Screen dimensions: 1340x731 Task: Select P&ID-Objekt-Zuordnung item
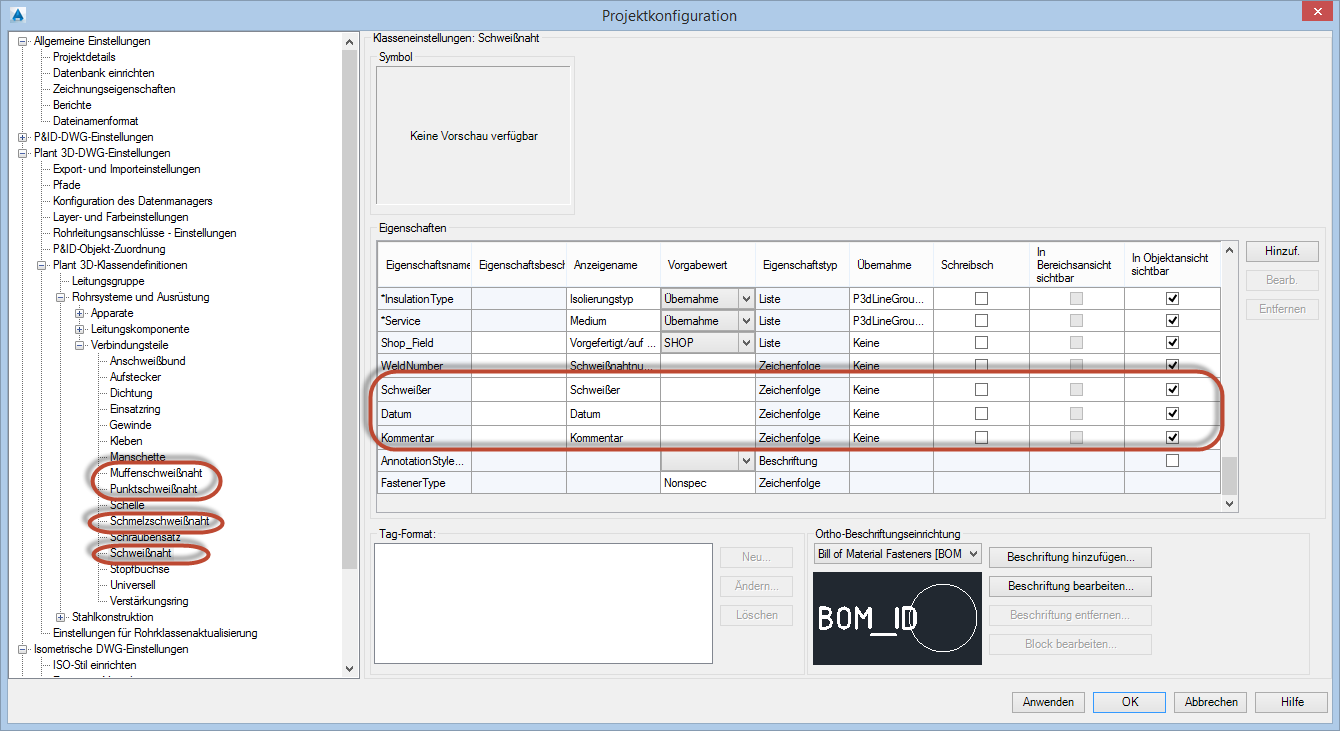pos(109,249)
